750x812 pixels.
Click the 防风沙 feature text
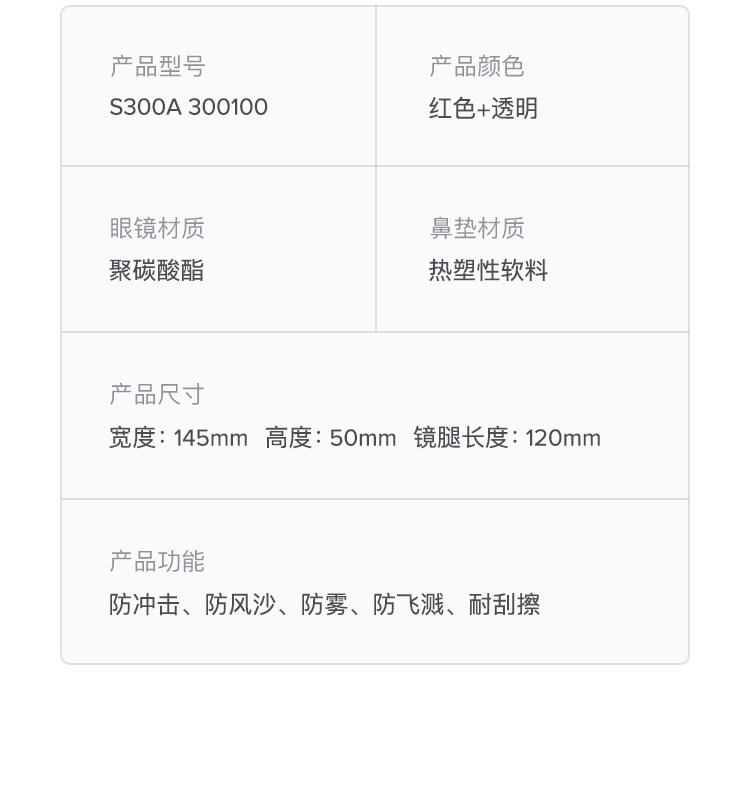(x=240, y=604)
